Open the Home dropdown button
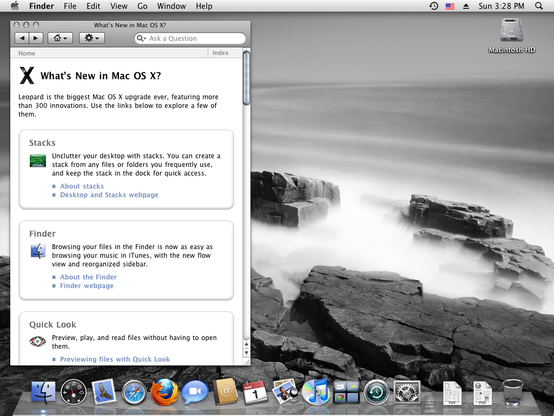Image resolution: width=554 pixels, height=416 pixels. coord(60,38)
